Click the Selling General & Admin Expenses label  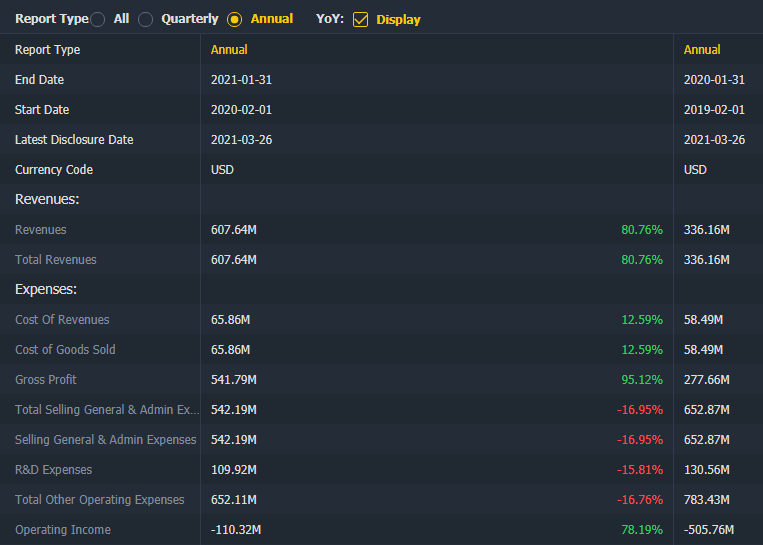click(106, 440)
